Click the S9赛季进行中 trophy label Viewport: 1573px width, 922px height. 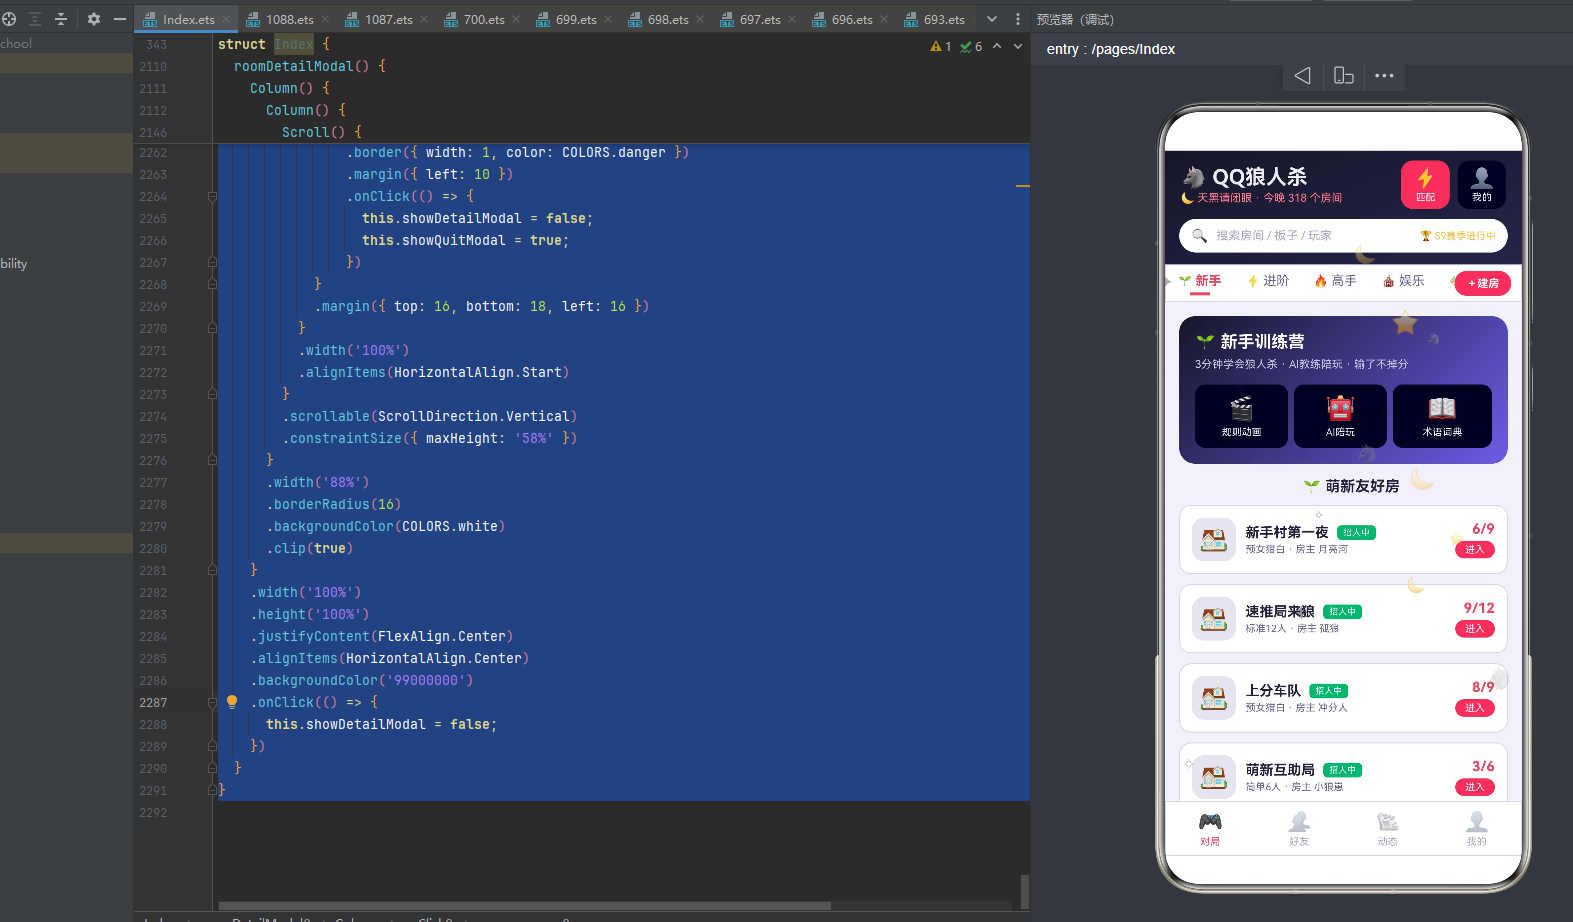click(x=1458, y=236)
